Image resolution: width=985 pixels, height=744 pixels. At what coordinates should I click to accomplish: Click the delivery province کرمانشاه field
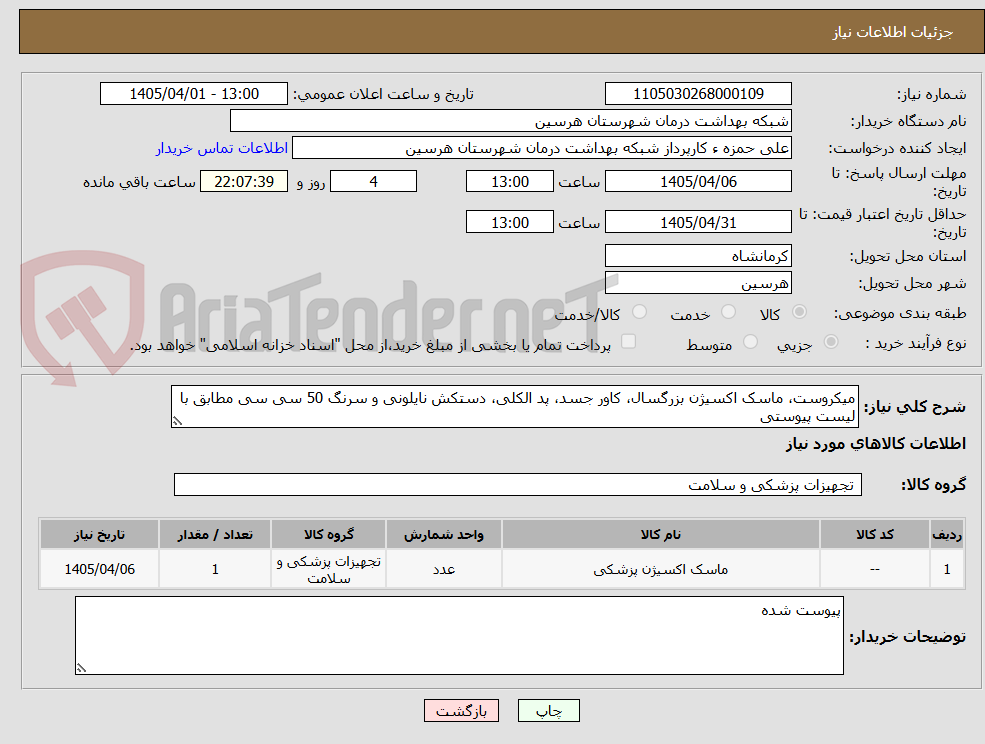click(x=698, y=256)
